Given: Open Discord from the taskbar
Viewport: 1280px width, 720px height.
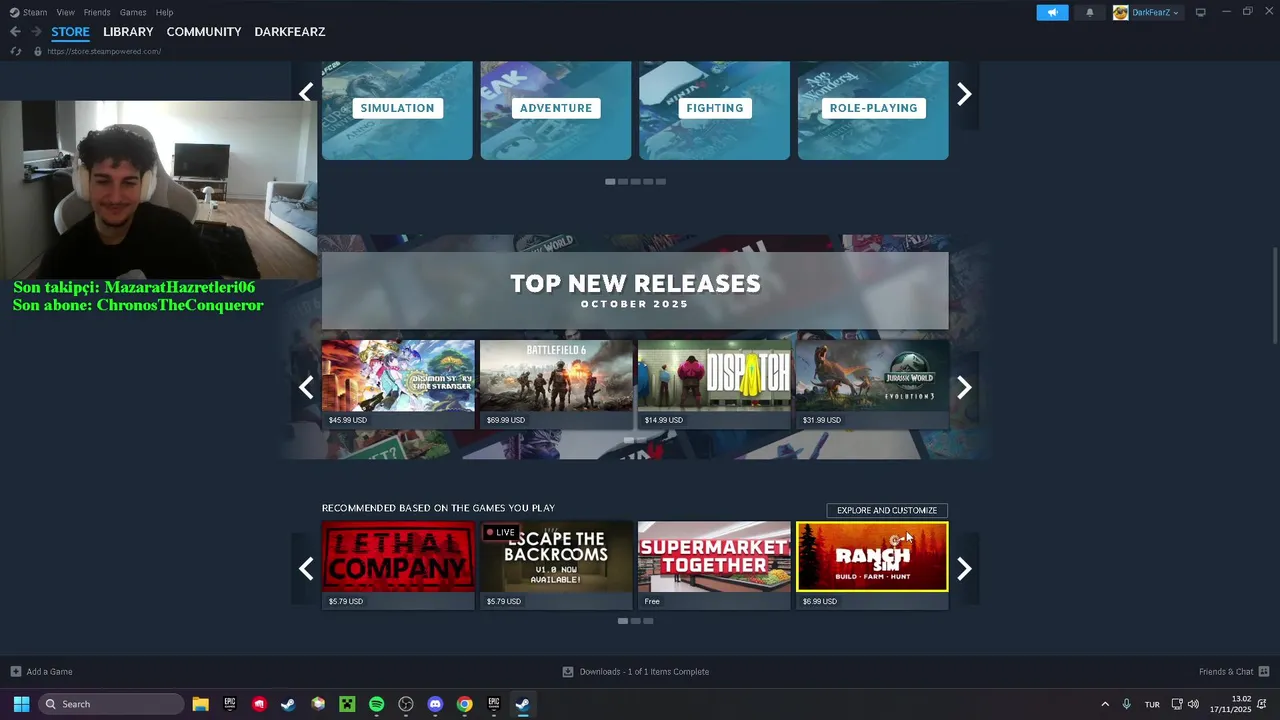Looking at the screenshot, I should pyautogui.click(x=435, y=704).
